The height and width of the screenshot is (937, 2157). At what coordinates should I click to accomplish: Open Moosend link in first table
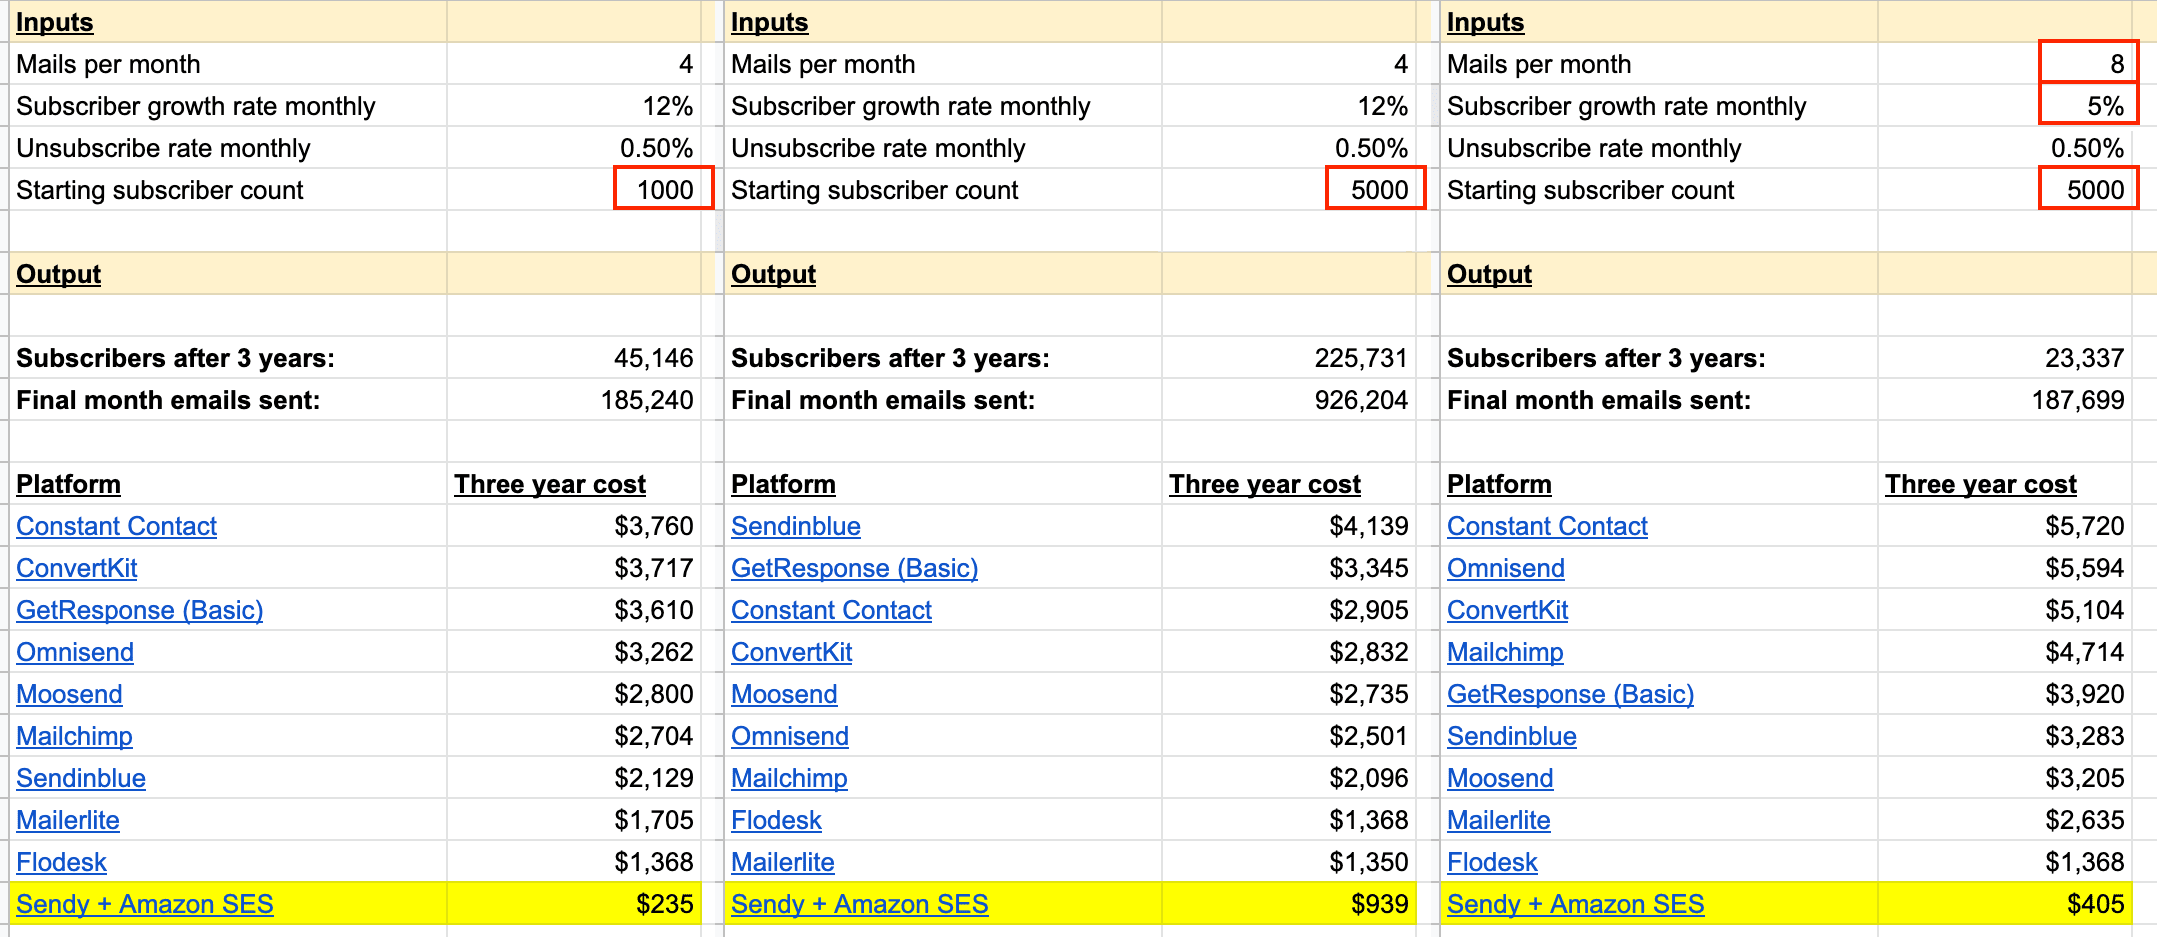point(69,694)
